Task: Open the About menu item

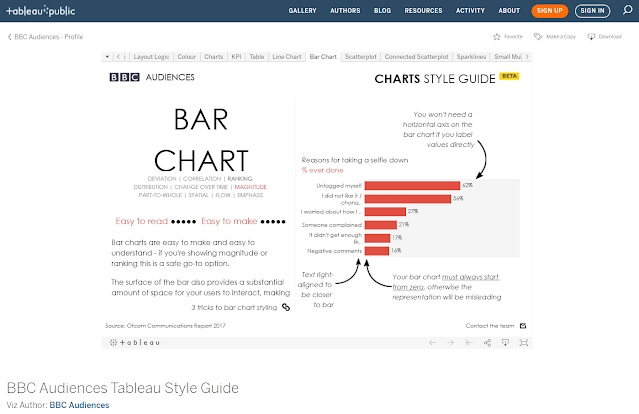Action: (x=509, y=11)
